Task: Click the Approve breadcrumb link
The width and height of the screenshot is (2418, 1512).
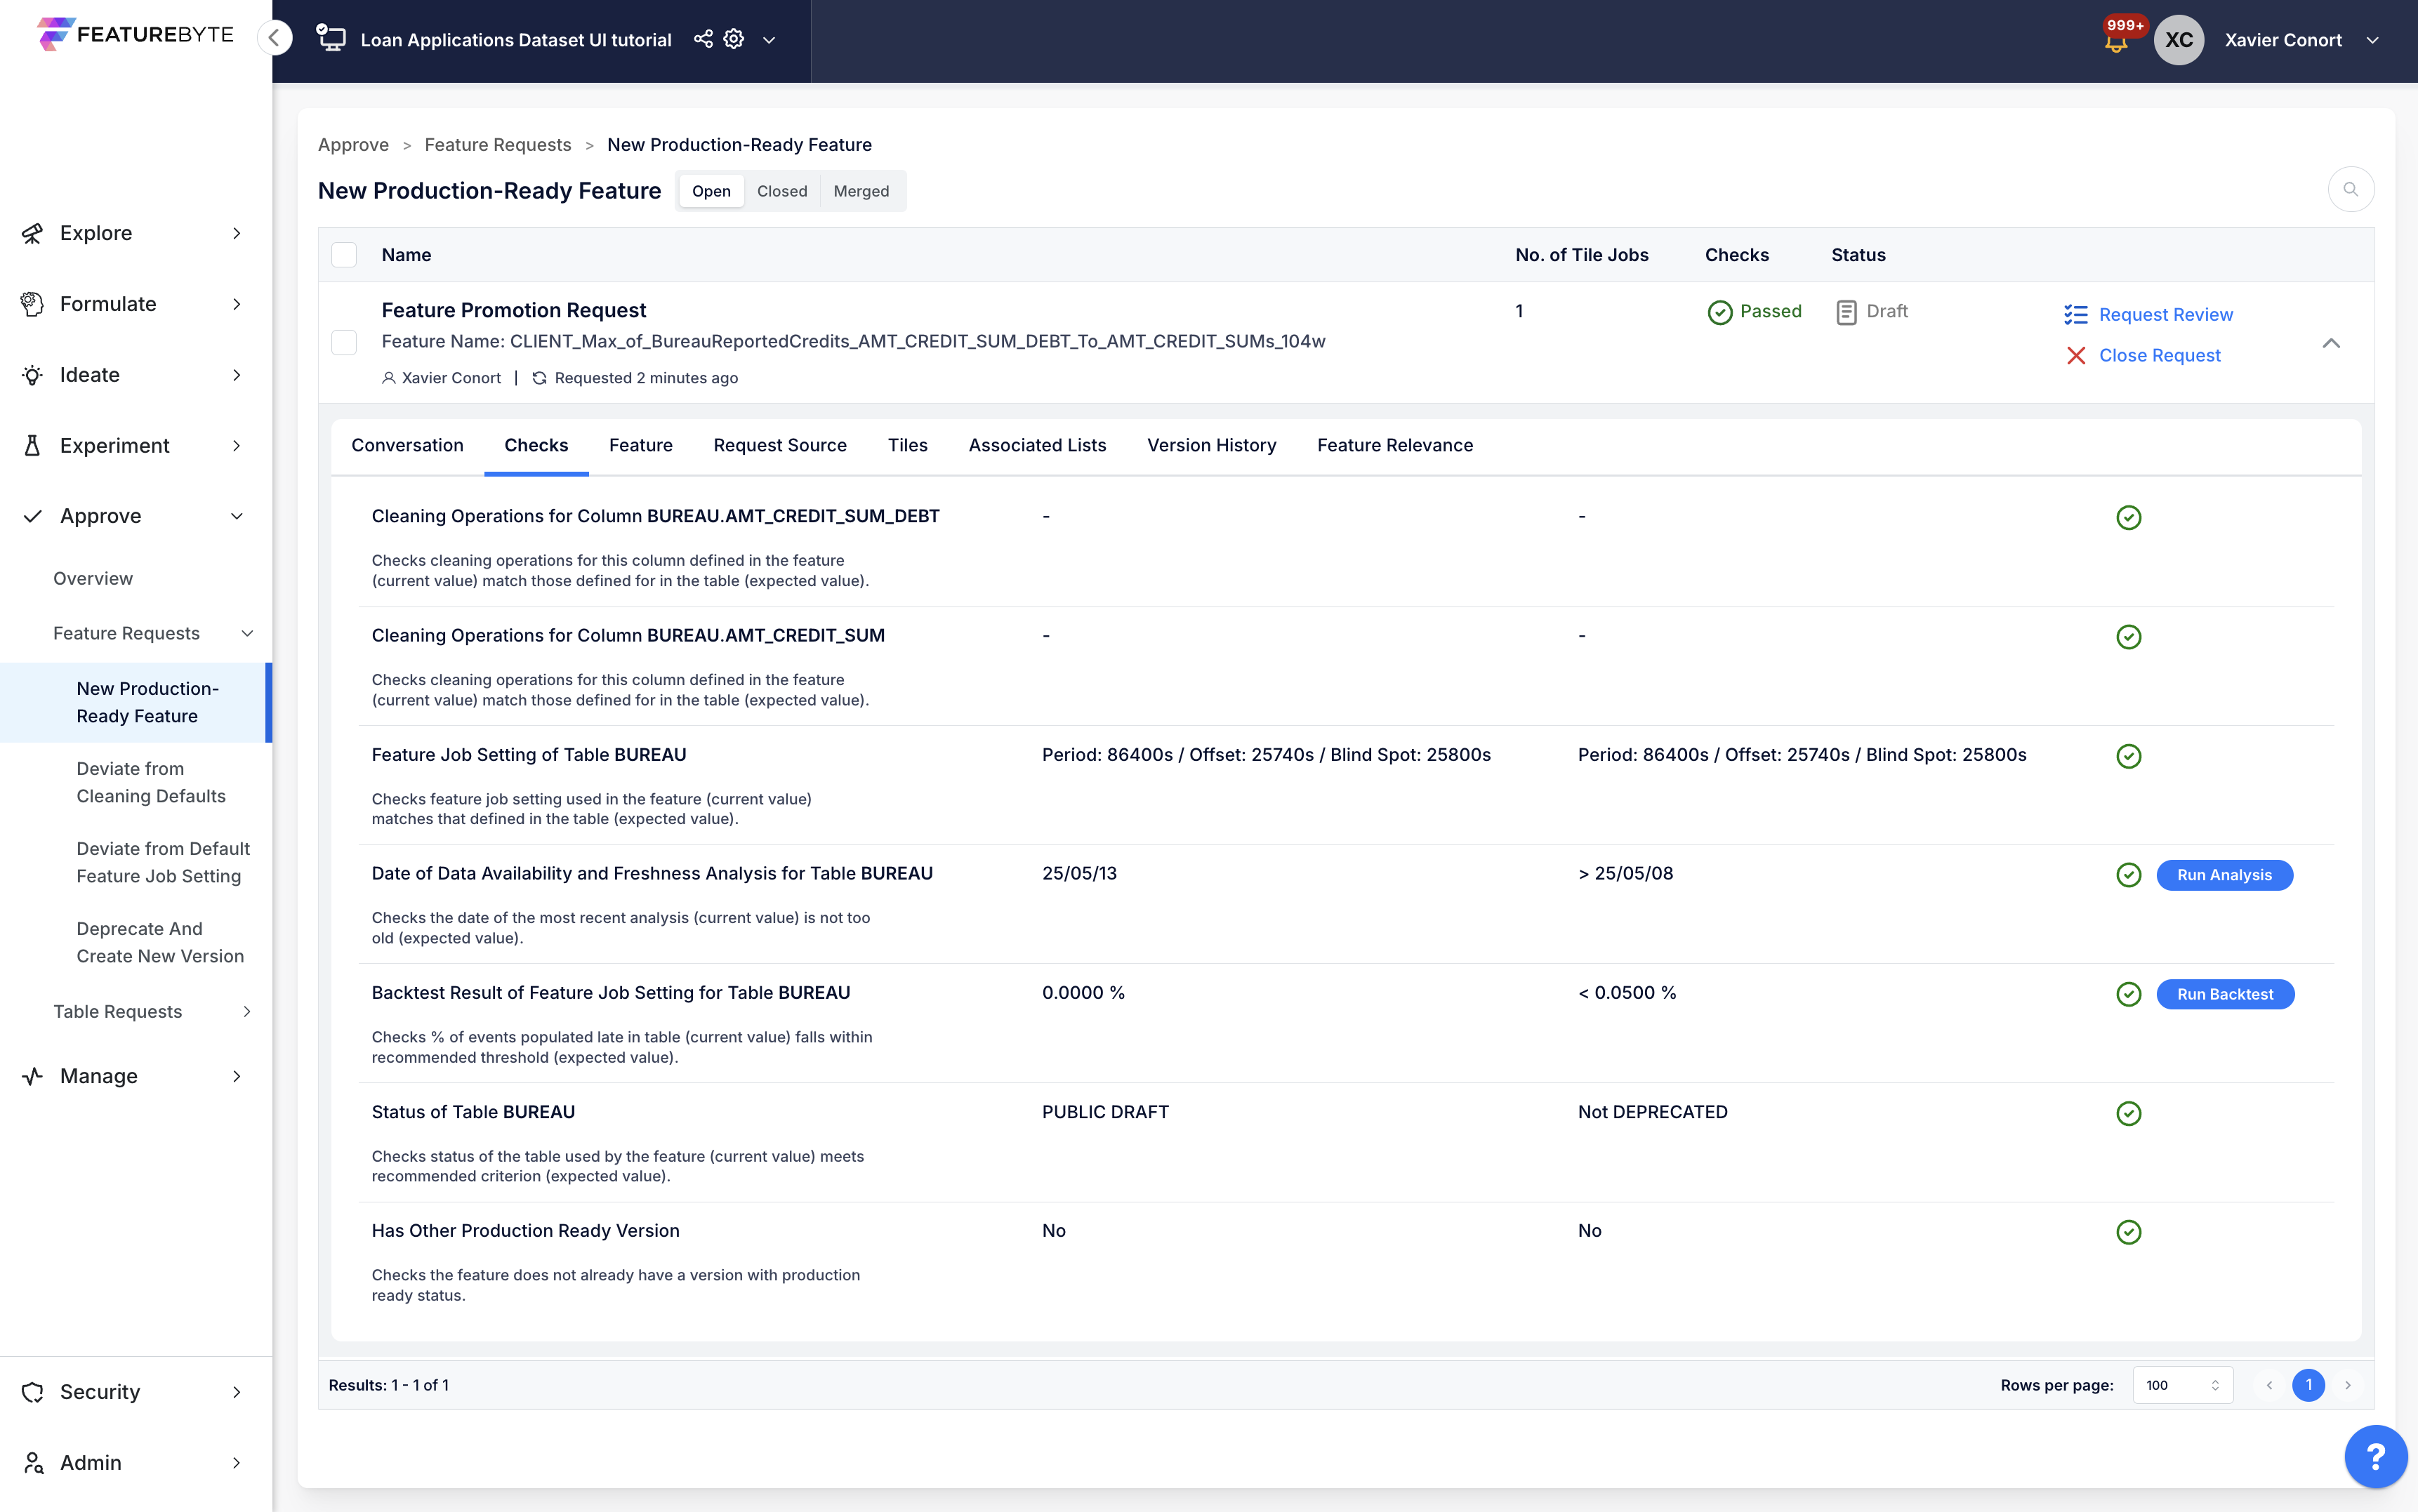Action: [x=354, y=145]
